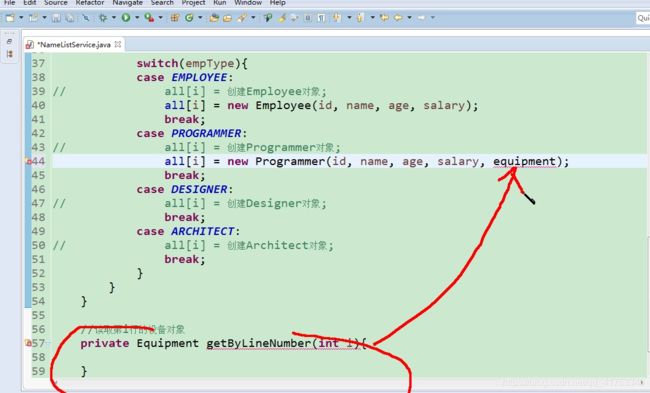Click 'case PROGRAMMER:' on line 42
This screenshot has height=393, width=650.
click(192, 133)
